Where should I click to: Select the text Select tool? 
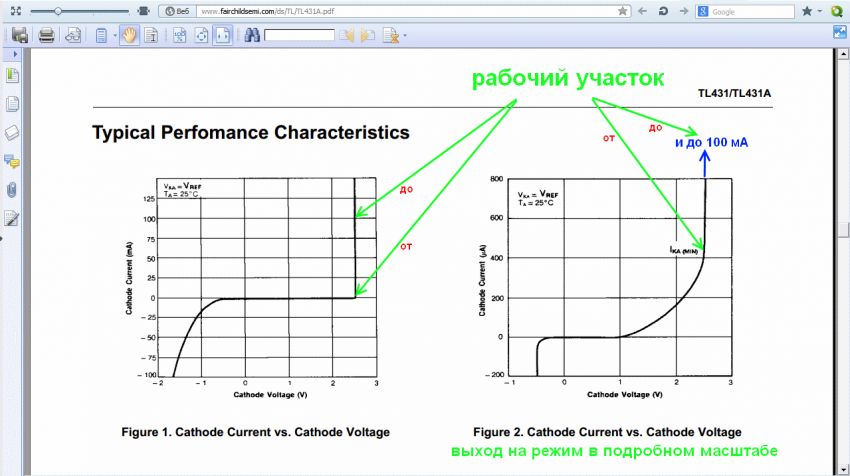151,36
